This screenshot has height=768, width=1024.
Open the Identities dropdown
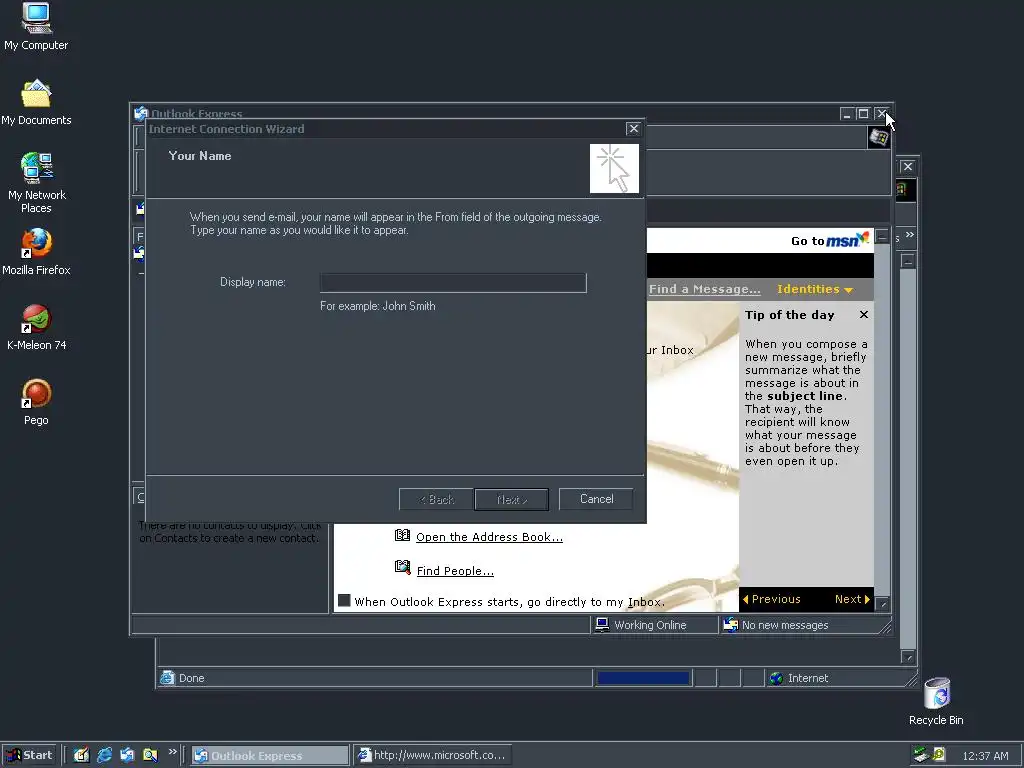tap(815, 289)
